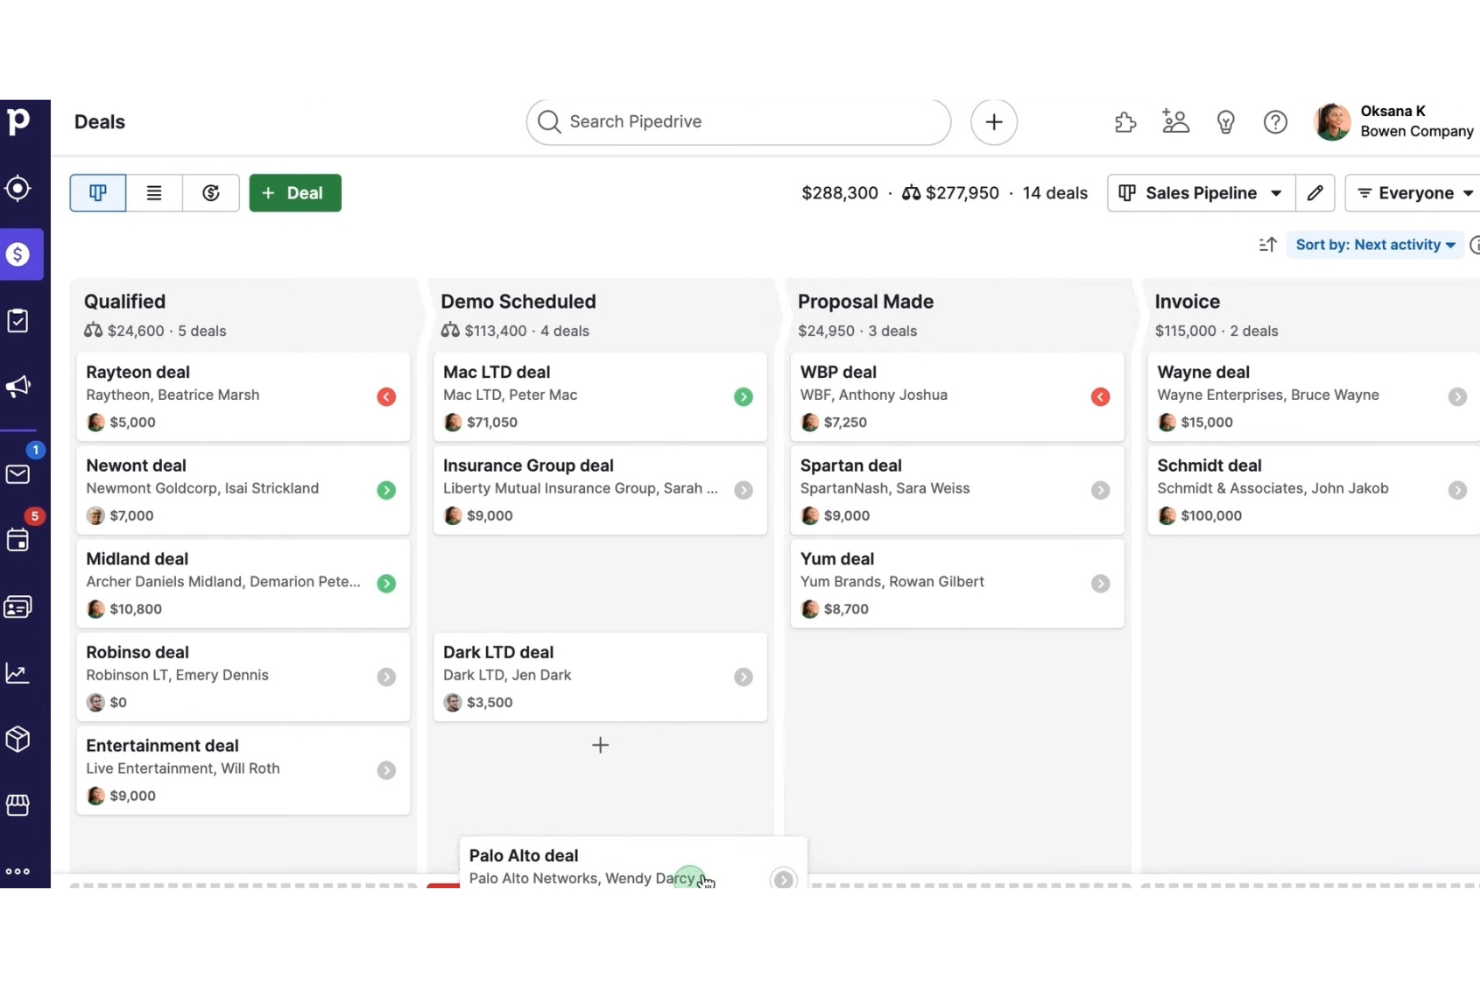Open the Newont deal title

point(136,465)
